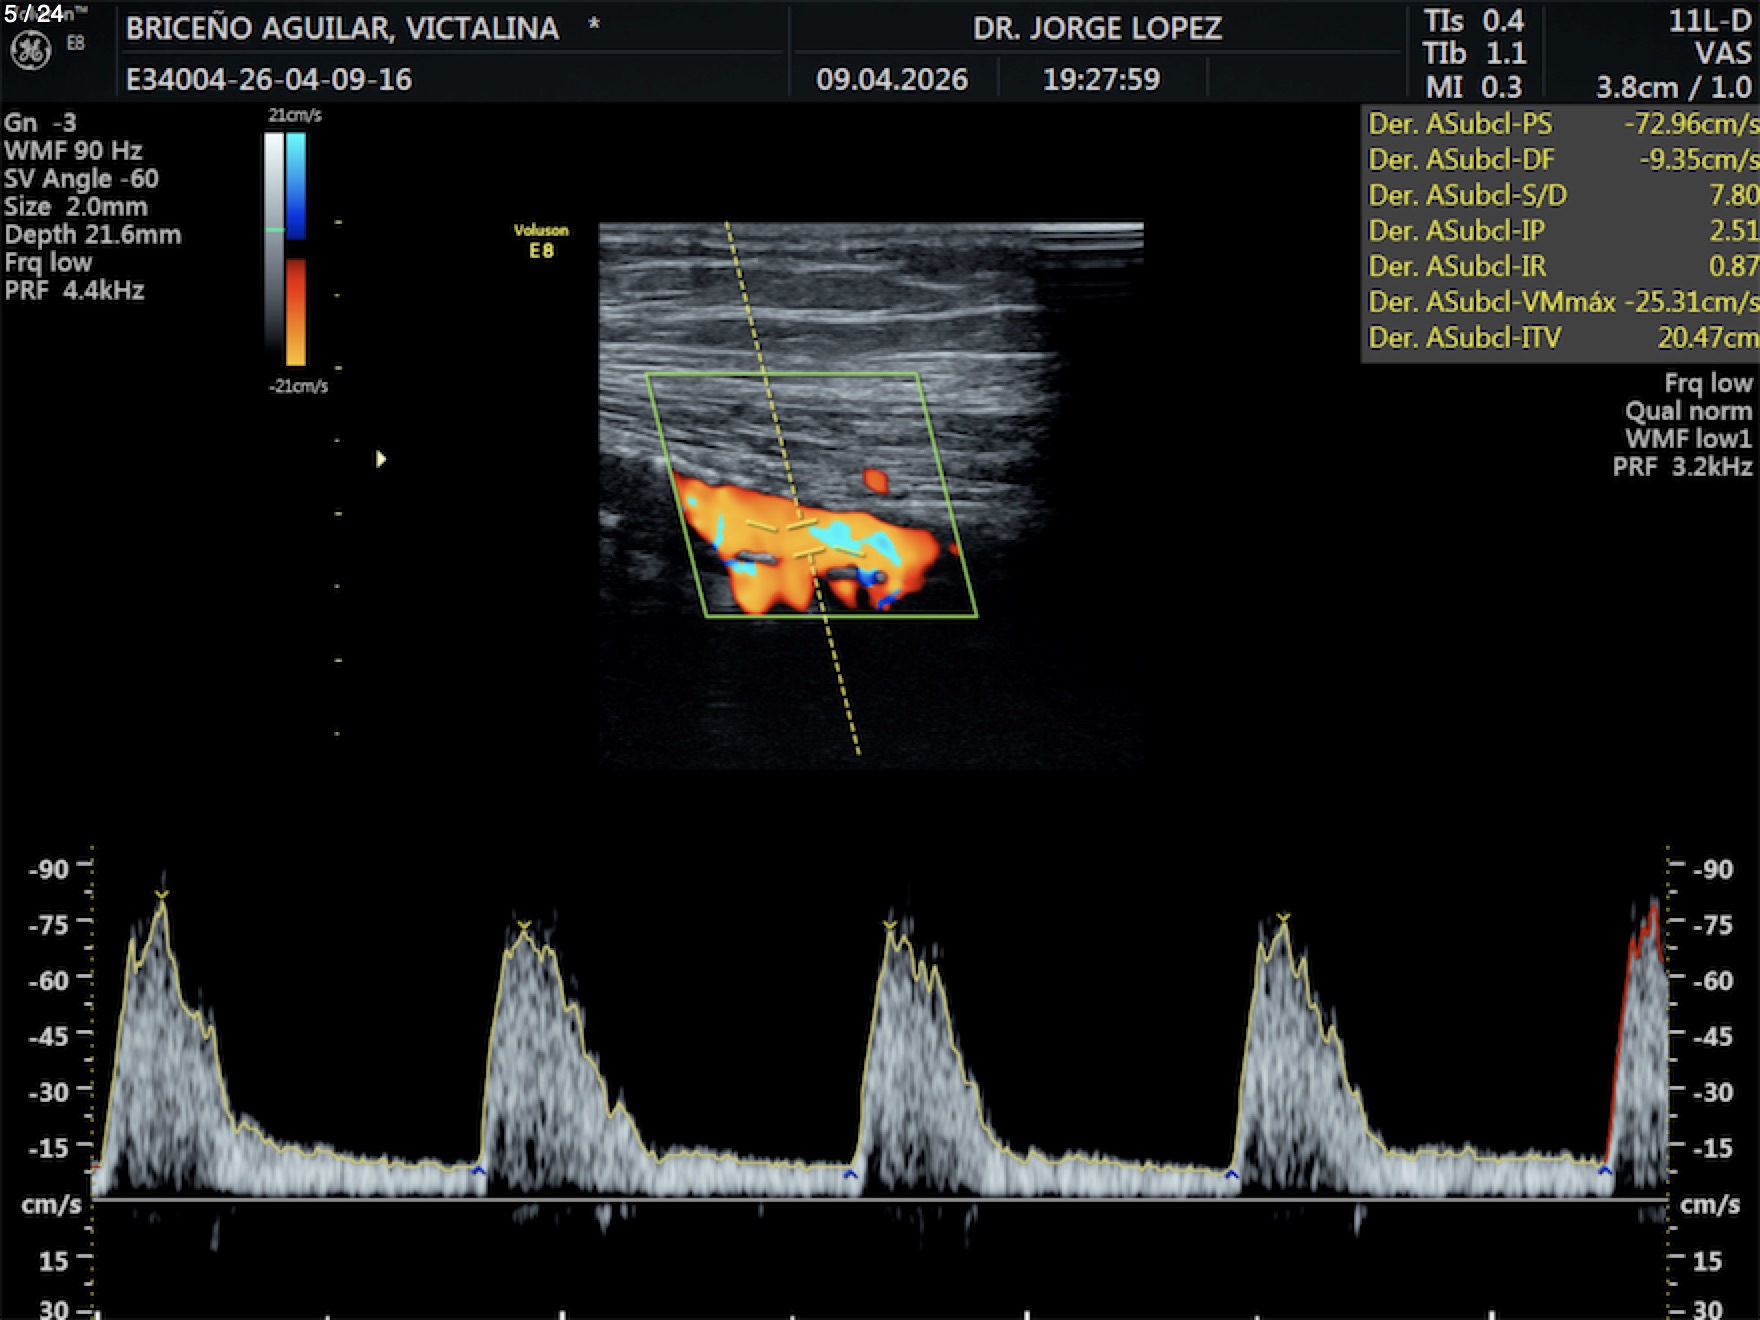The width and height of the screenshot is (1760, 1320).
Task: Click the fourth yellow peak systolic marker
Action: click(1284, 918)
